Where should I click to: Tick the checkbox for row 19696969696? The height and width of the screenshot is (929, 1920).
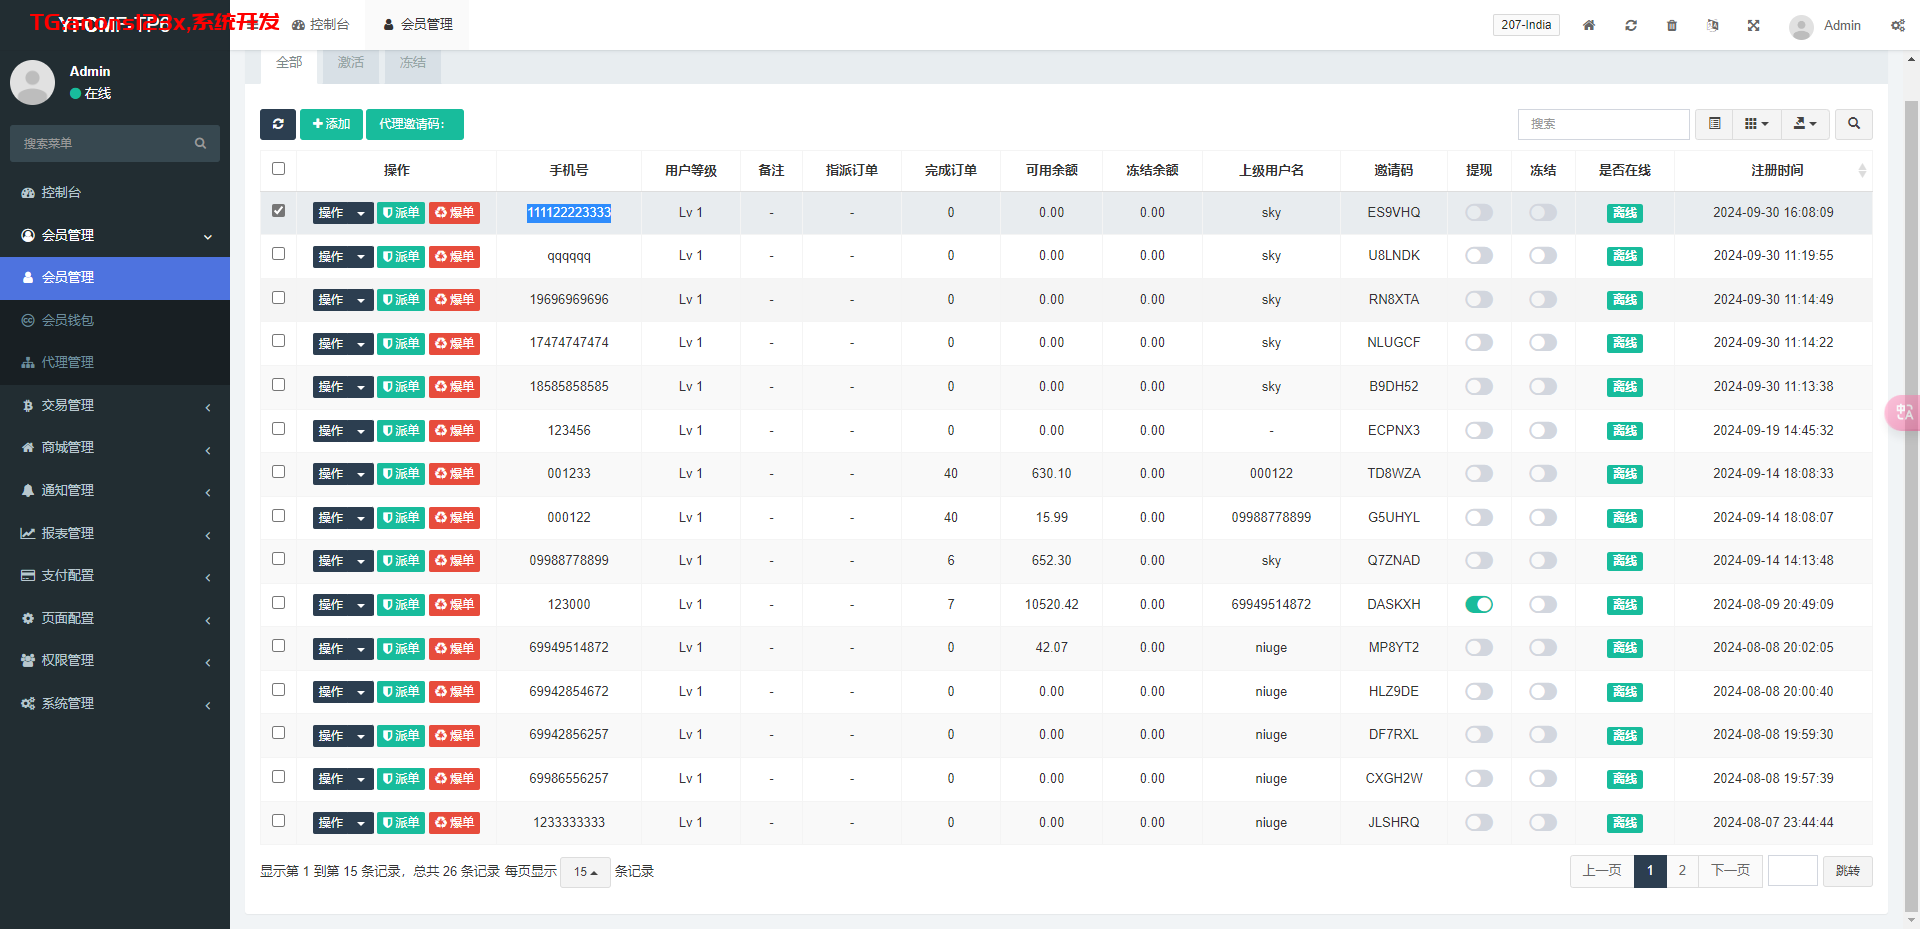[x=278, y=298]
